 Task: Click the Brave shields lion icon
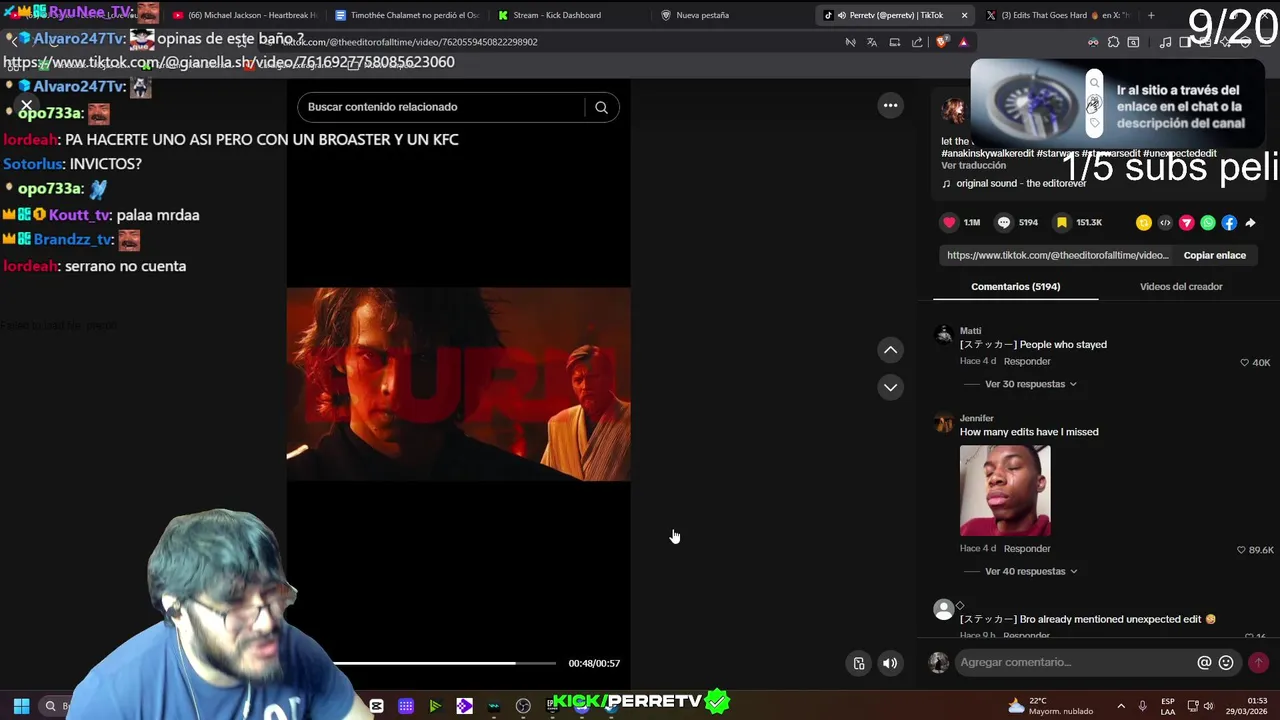point(942,42)
